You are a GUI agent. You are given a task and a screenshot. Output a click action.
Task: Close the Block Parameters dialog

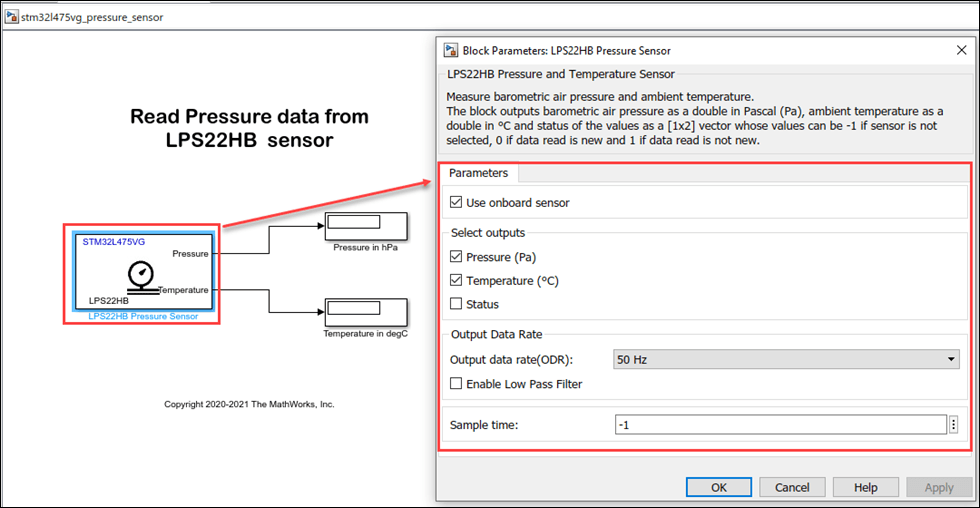point(961,50)
